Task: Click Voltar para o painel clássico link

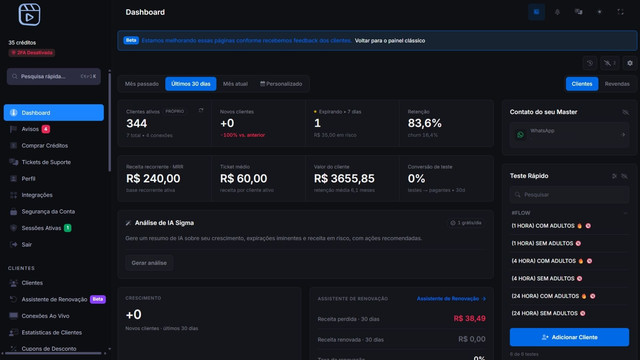Action: (x=390, y=40)
